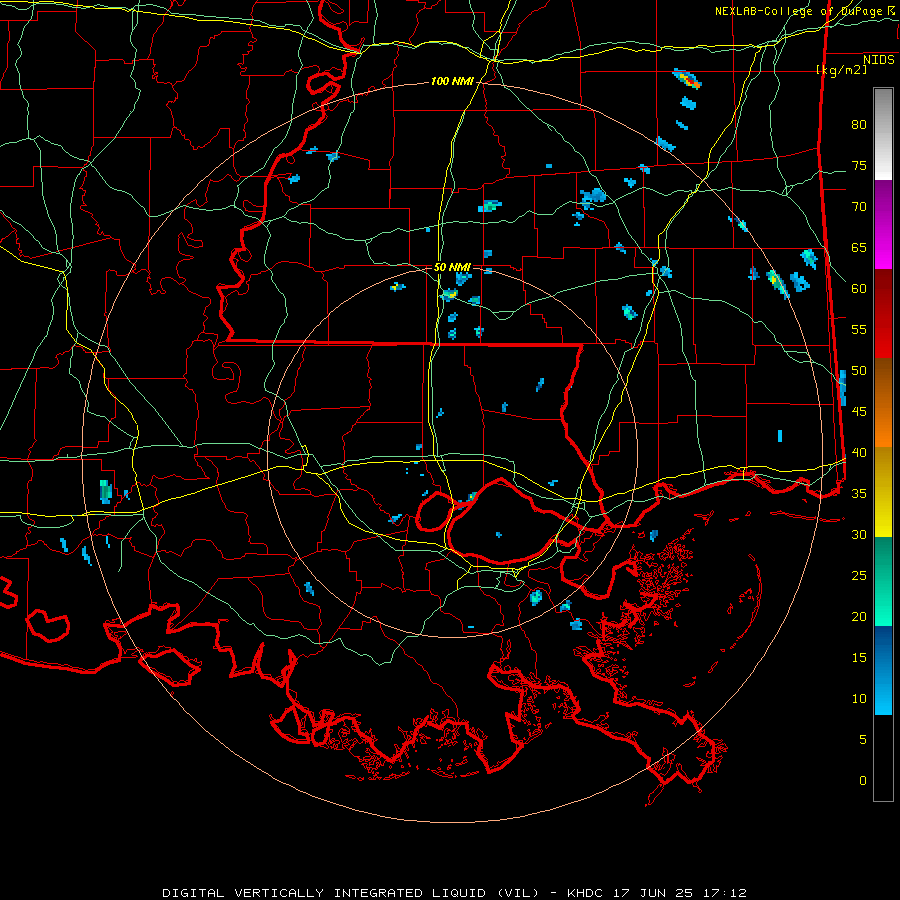
Task: Pick the black bottom segment of color scale
Action: 883,758
